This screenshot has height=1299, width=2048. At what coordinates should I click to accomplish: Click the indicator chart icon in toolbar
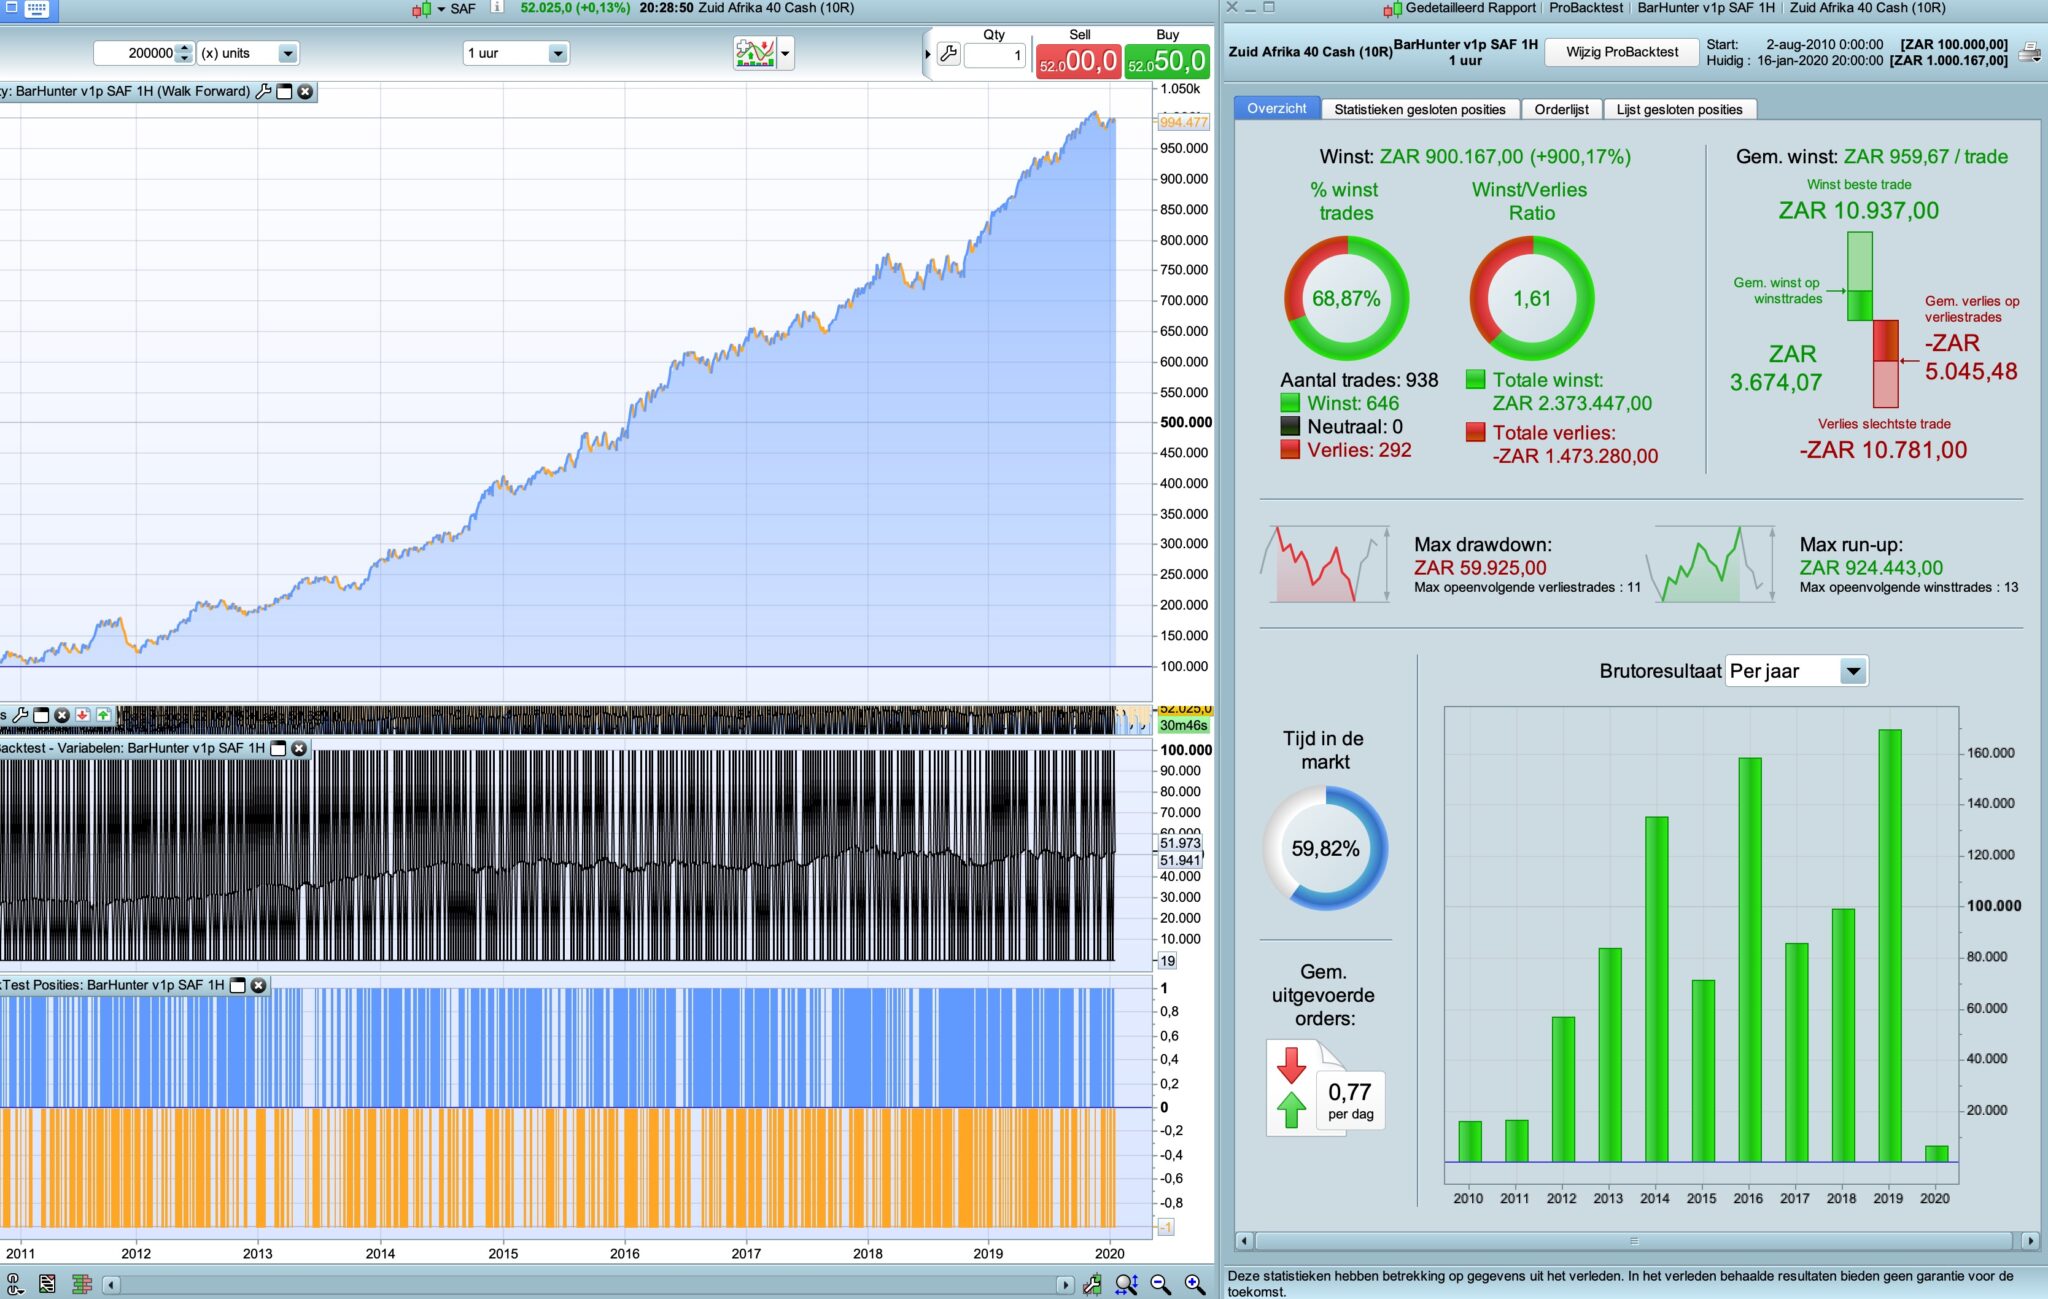[x=755, y=53]
